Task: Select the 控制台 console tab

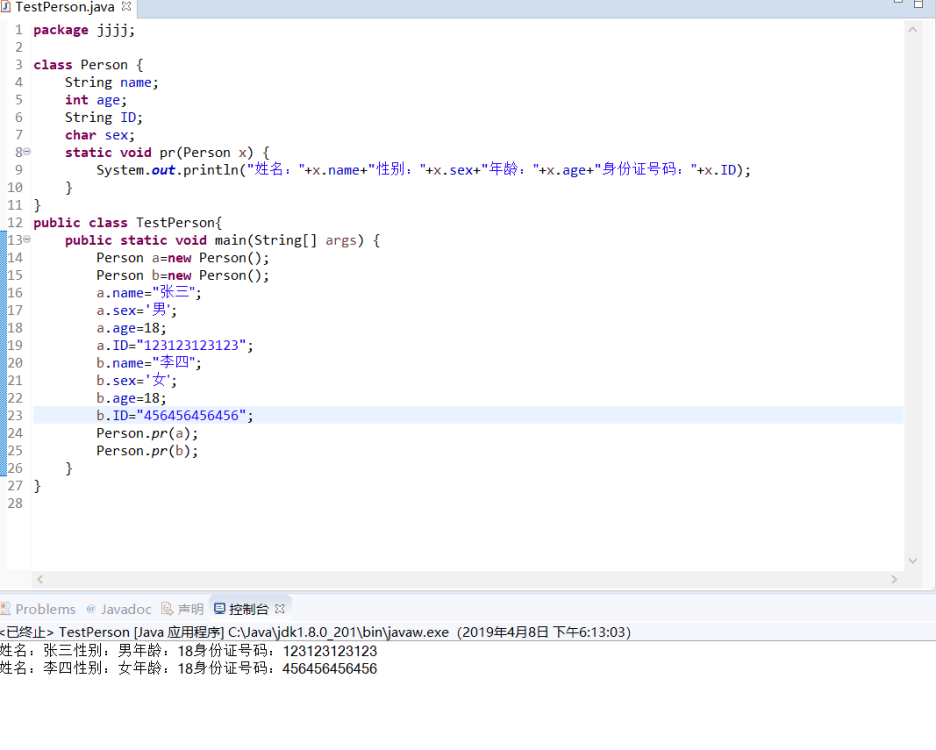Action: tap(248, 609)
